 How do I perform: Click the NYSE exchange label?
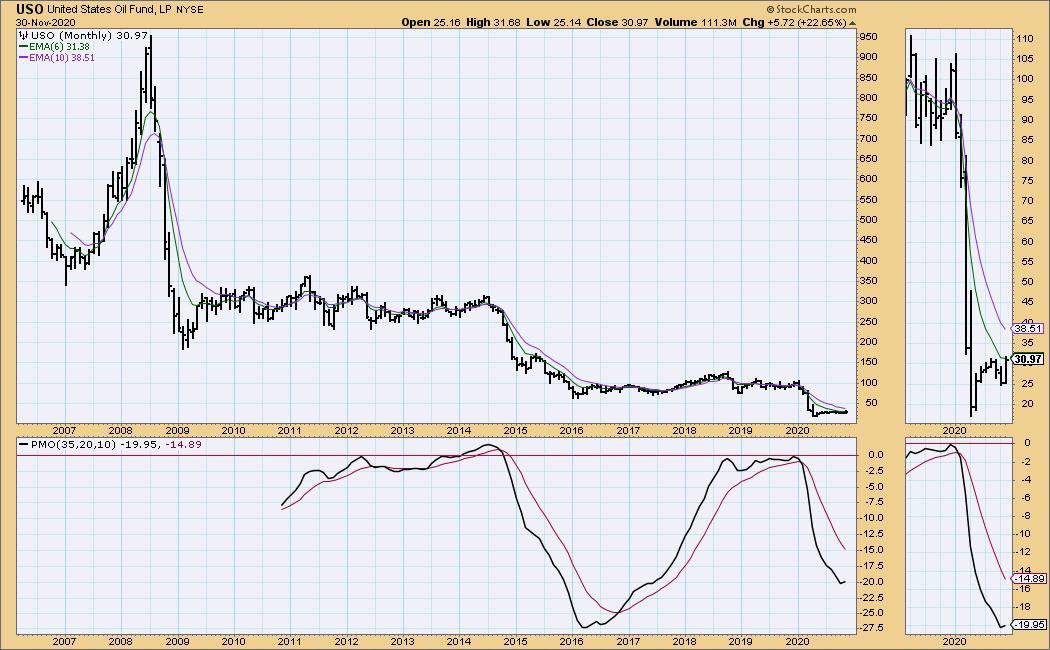(x=190, y=10)
